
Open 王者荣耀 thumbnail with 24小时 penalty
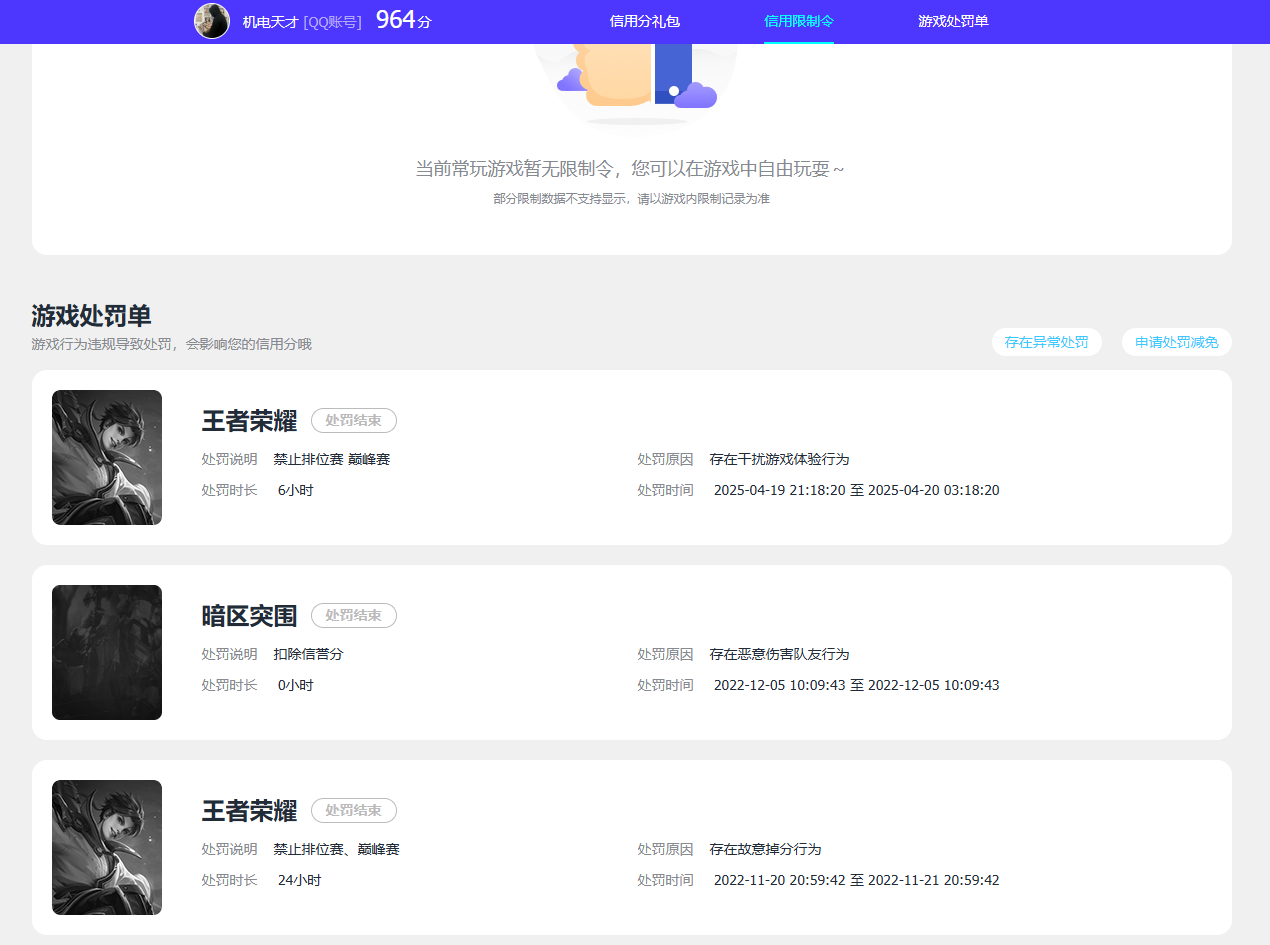107,847
